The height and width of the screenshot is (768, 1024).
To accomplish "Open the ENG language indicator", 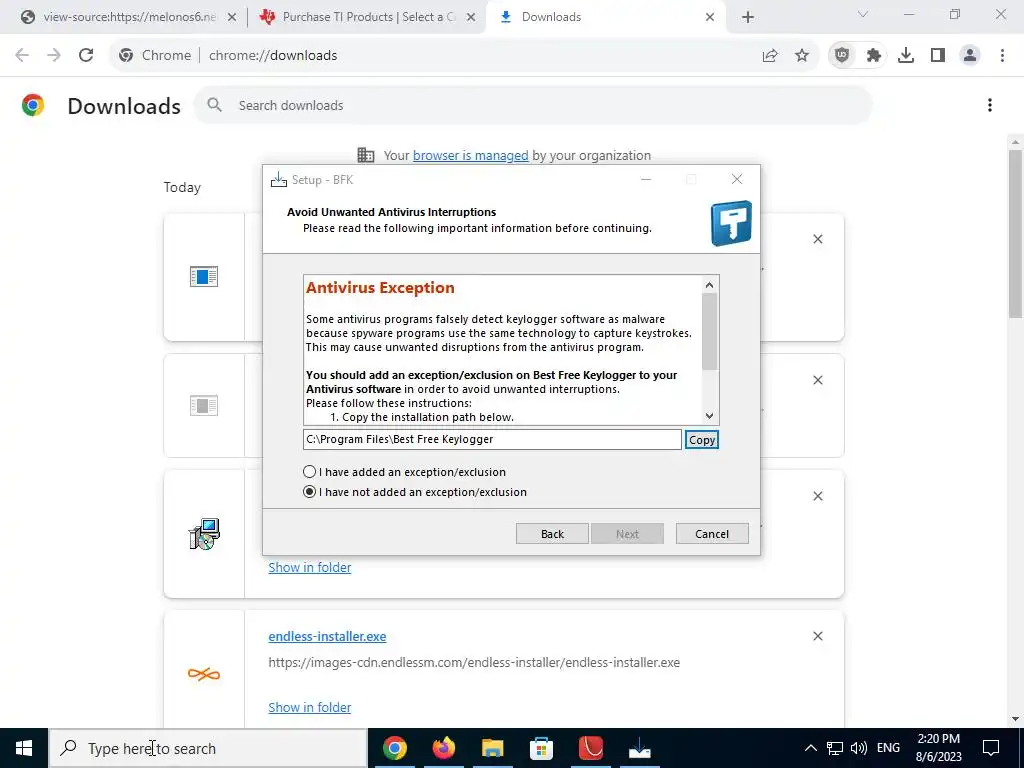I will [888, 748].
